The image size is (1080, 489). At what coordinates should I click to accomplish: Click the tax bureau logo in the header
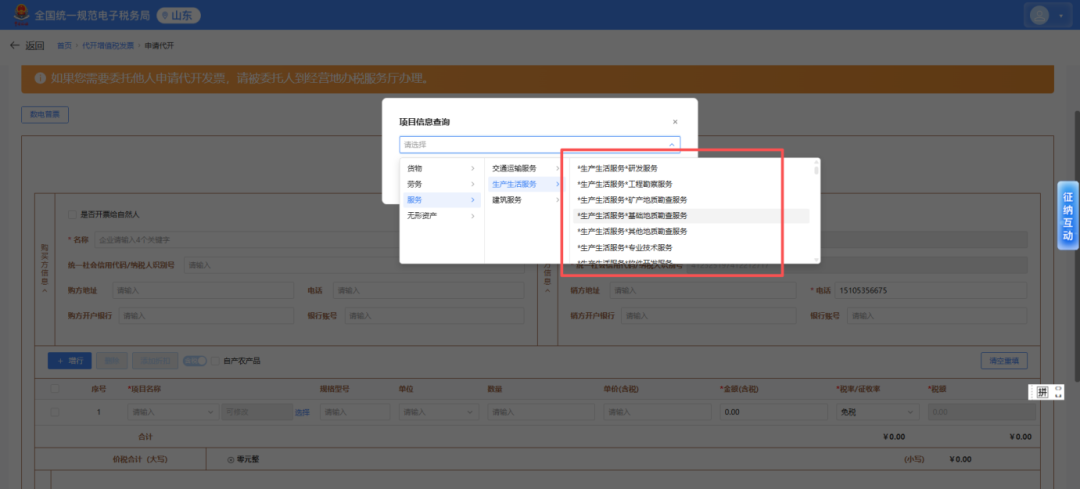click(x=21, y=14)
